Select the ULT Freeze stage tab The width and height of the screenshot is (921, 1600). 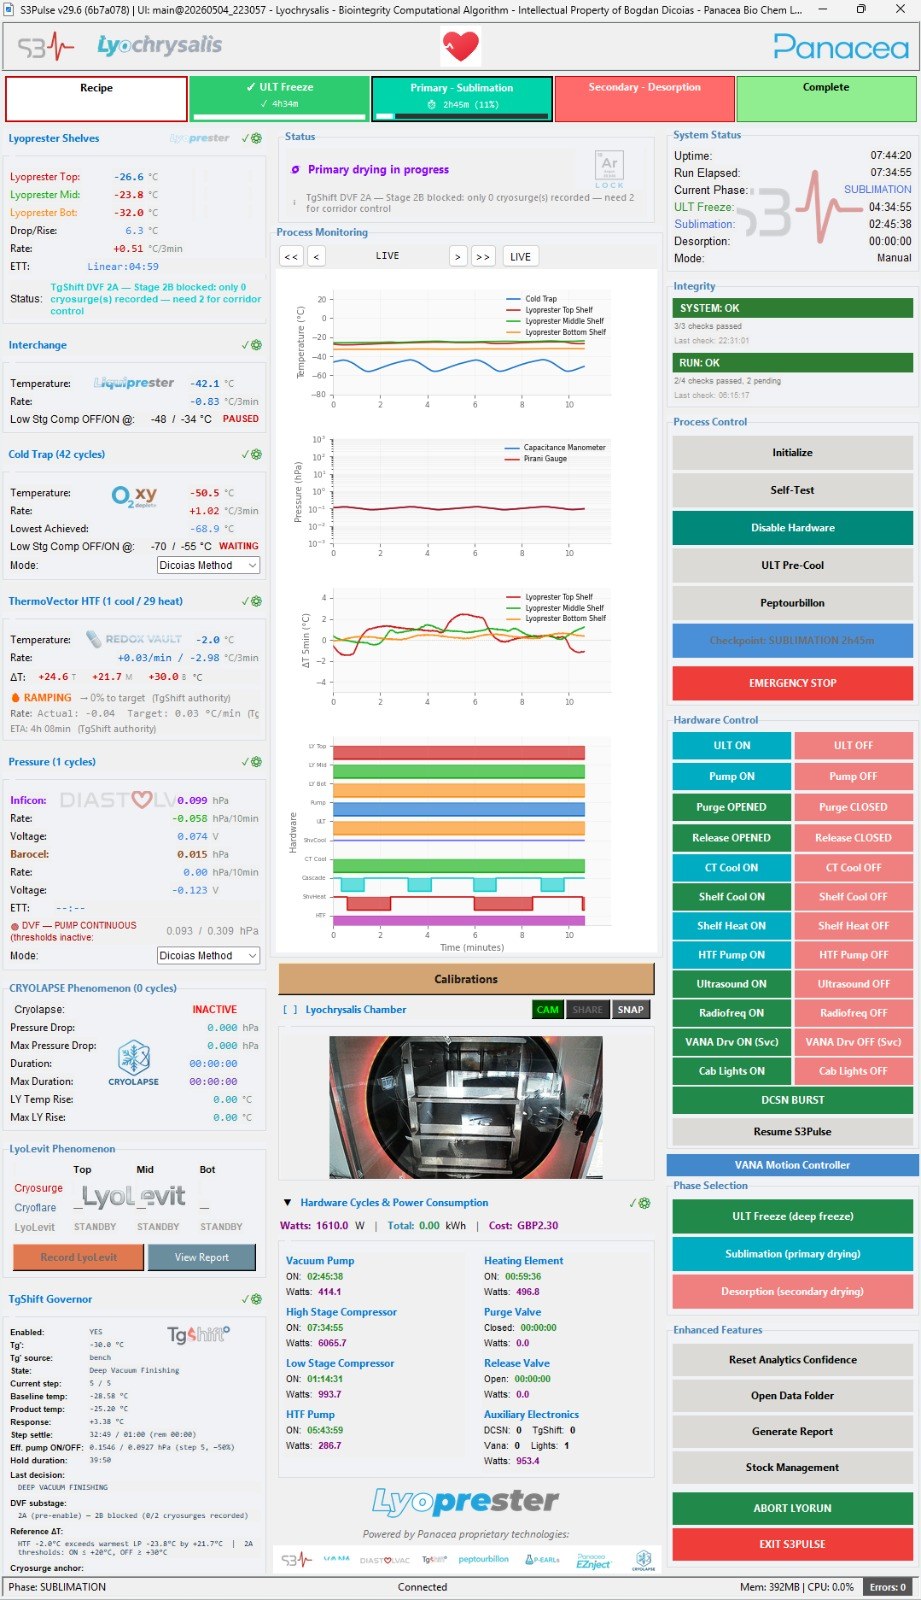point(279,98)
